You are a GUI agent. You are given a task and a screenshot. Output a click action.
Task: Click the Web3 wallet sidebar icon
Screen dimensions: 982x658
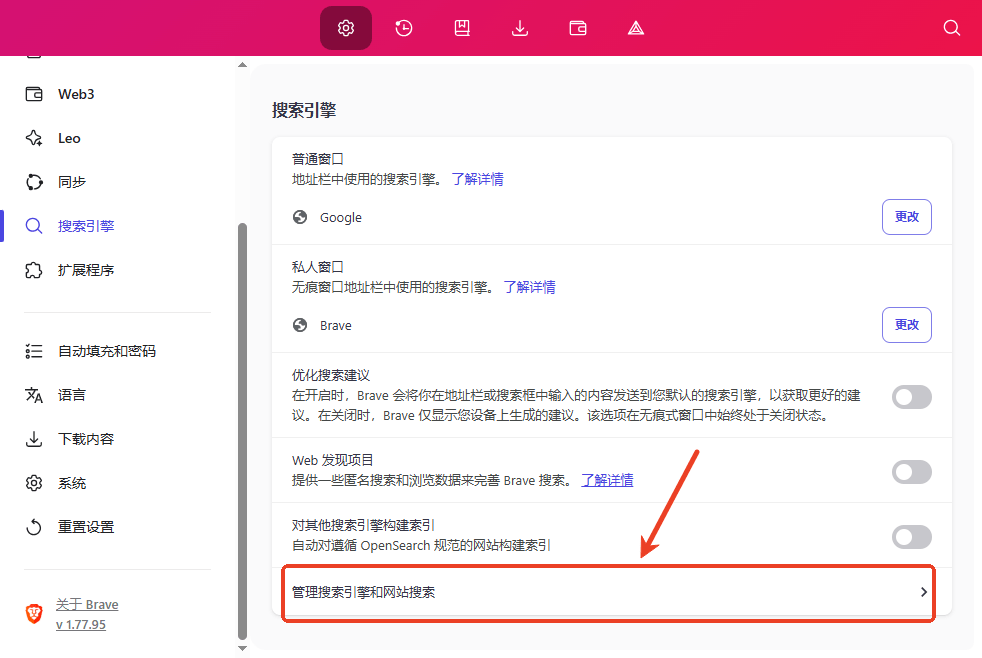pos(34,94)
